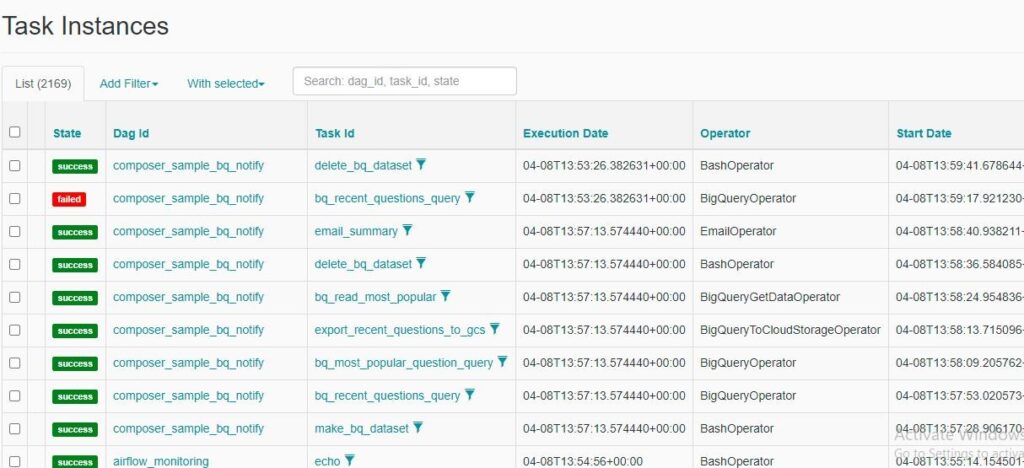Select checkbox for email_summary row
The width and height of the screenshot is (1024, 468).
[x=14, y=232]
